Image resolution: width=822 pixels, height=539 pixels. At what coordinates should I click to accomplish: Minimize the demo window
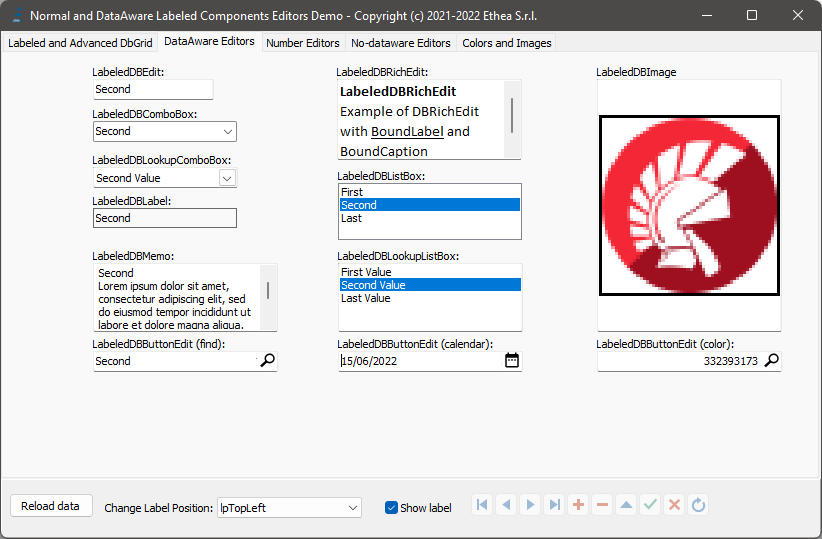707,15
